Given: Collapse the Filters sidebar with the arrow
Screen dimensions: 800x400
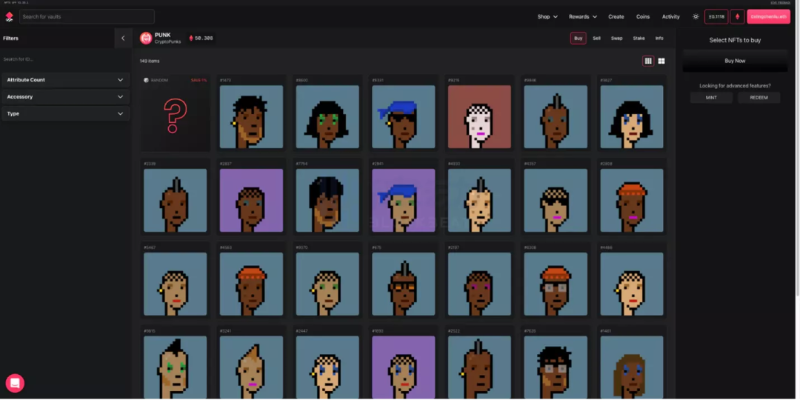Looking at the screenshot, I should pyautogui.click(x=123, y=38).
